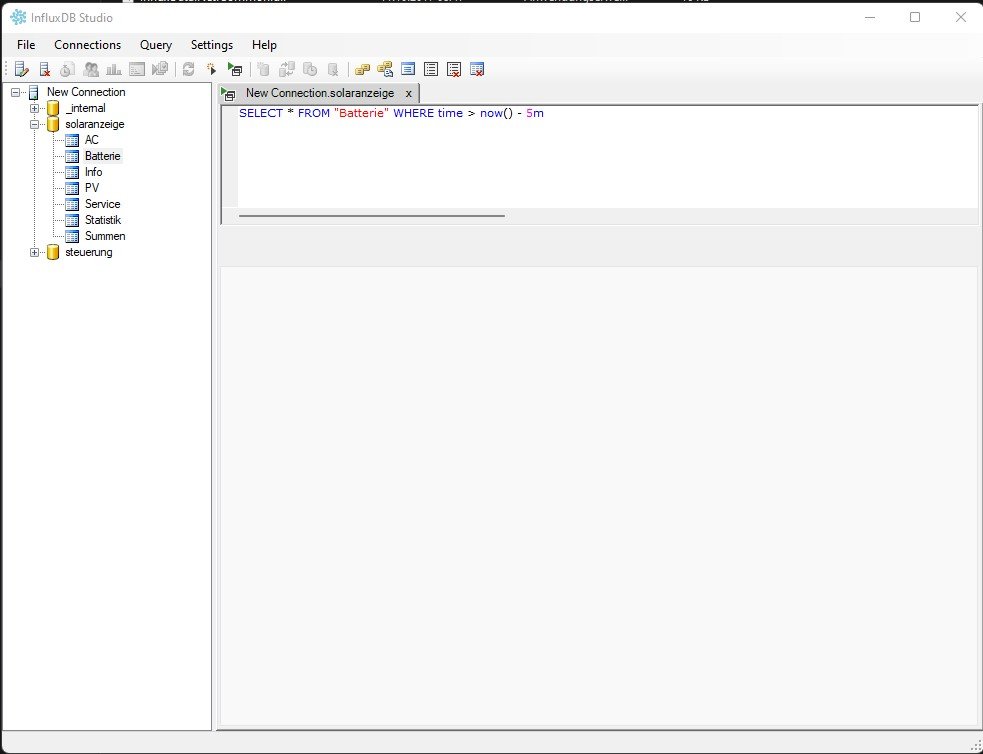Select the Statistik measurement in tree
Viewport: 983px width, 754px height.
(x=102, y=220)
